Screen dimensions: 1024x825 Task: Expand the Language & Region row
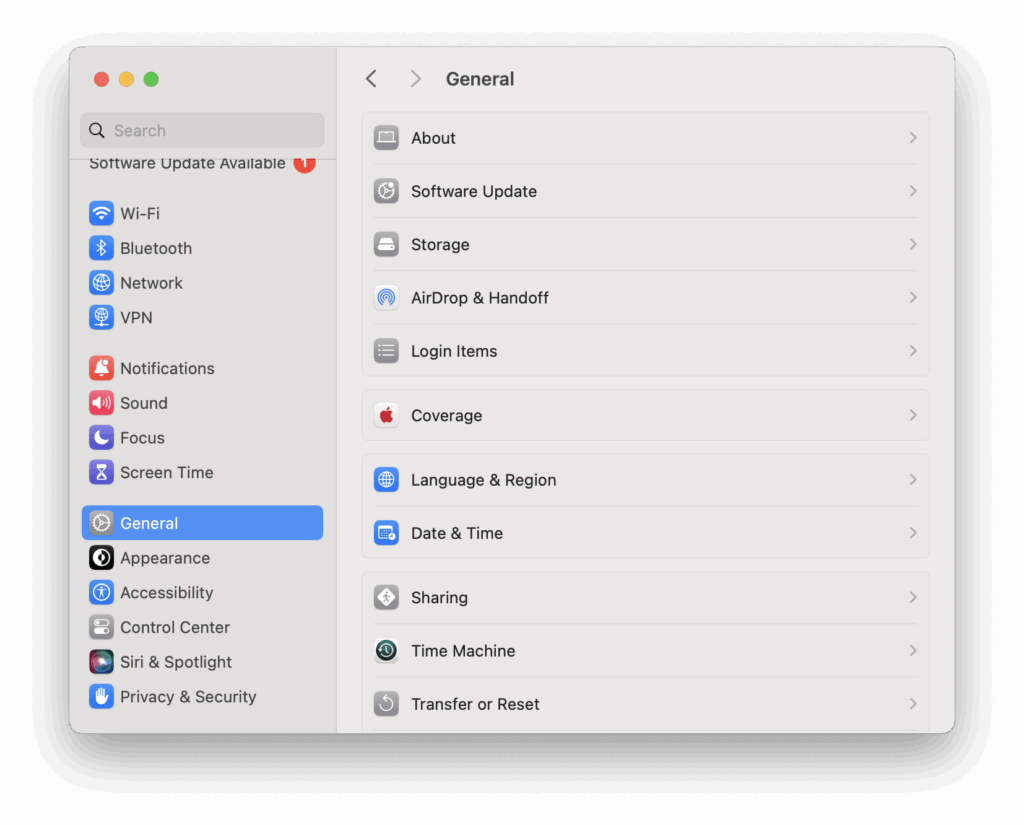coord(911,480)
